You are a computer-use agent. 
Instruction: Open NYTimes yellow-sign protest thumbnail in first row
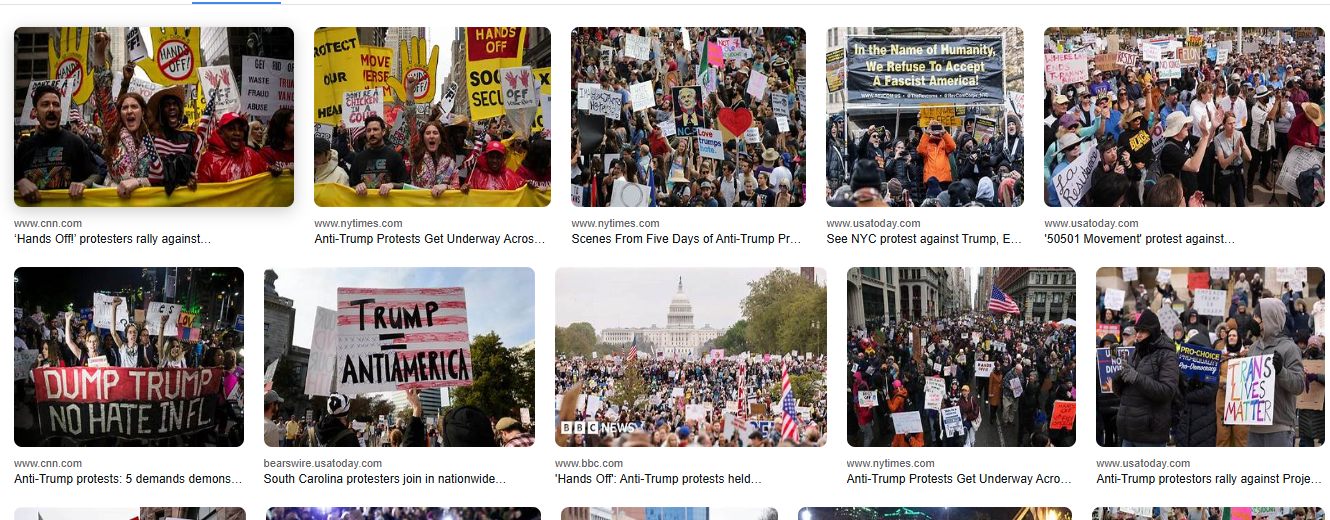[432, 117]
